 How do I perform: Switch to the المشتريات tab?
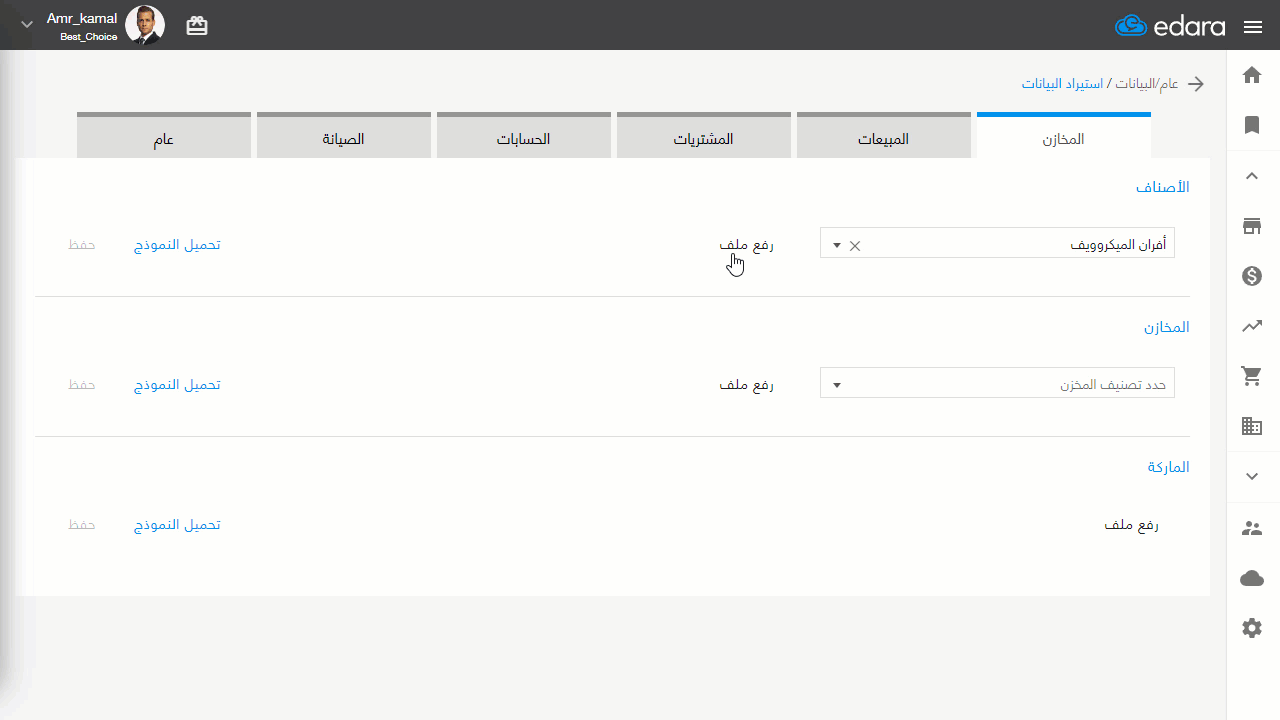point(703,136)
